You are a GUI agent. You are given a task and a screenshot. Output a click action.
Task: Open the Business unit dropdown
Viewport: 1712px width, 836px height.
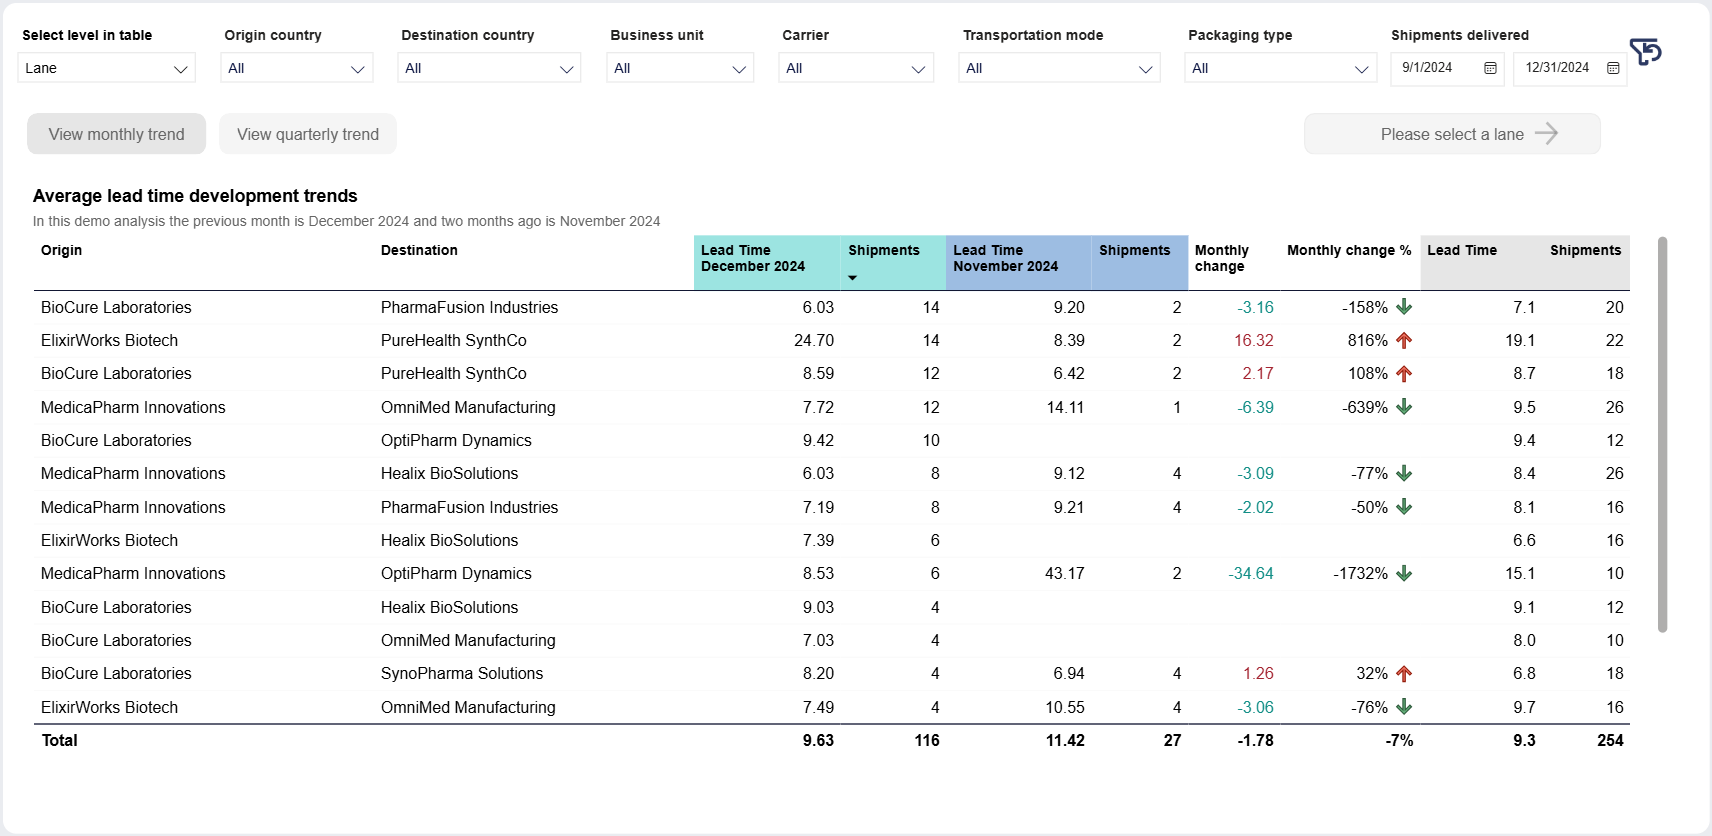680,68
